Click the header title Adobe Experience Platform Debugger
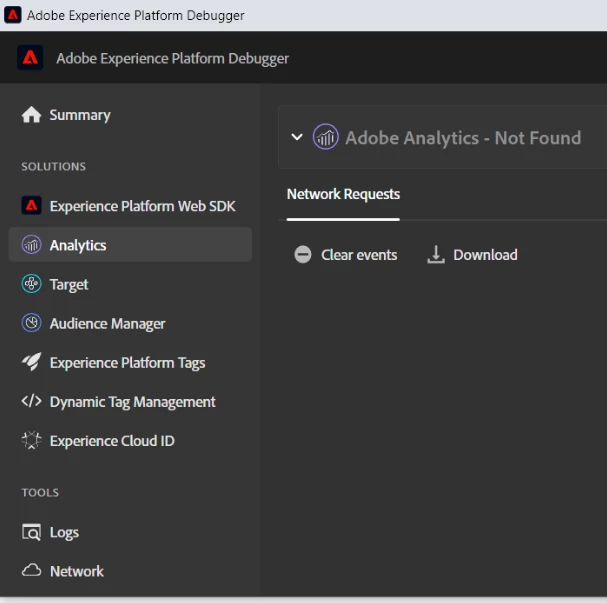Screen dimensions: 607x603 (172, 58)
